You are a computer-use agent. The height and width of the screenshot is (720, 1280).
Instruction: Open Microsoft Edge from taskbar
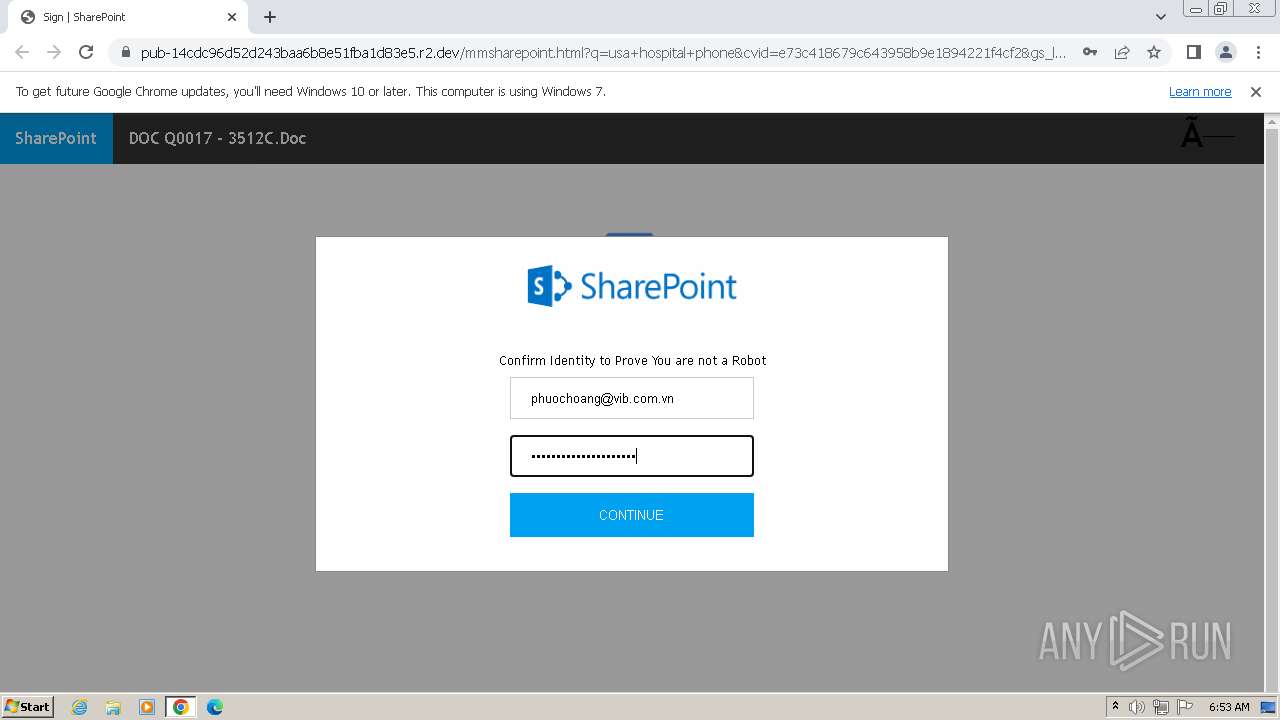[215, 707]
